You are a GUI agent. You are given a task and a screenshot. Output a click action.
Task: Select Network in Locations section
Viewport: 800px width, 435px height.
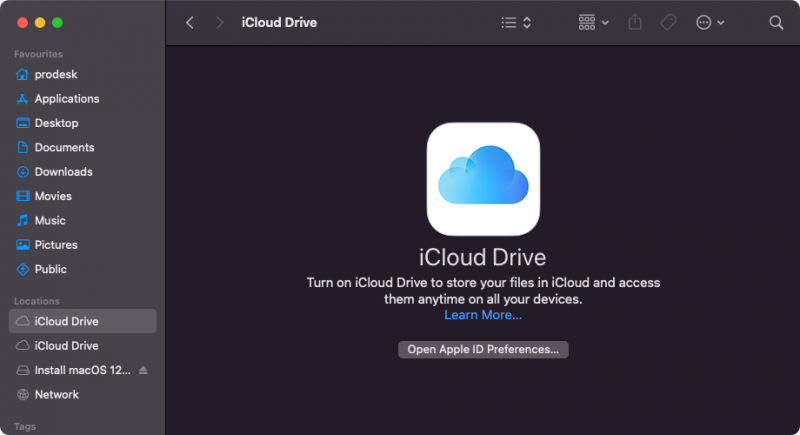56,394
